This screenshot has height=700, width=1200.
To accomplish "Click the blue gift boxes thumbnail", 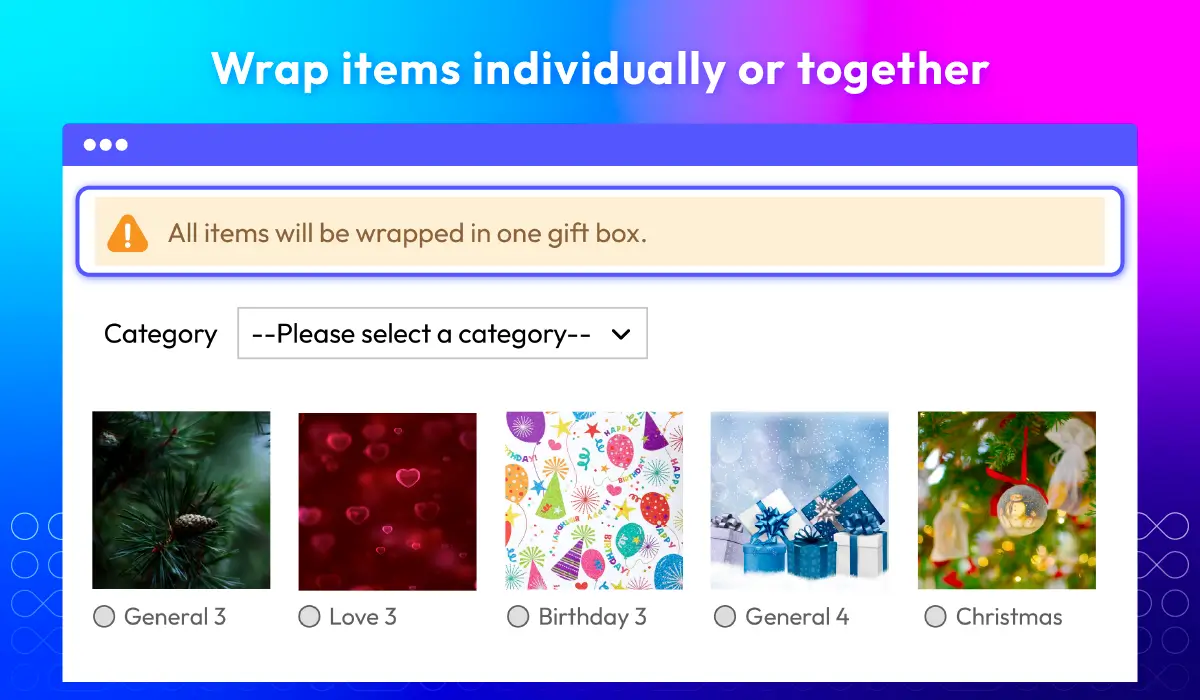I will pyautogui.click(x=800, y=500).
